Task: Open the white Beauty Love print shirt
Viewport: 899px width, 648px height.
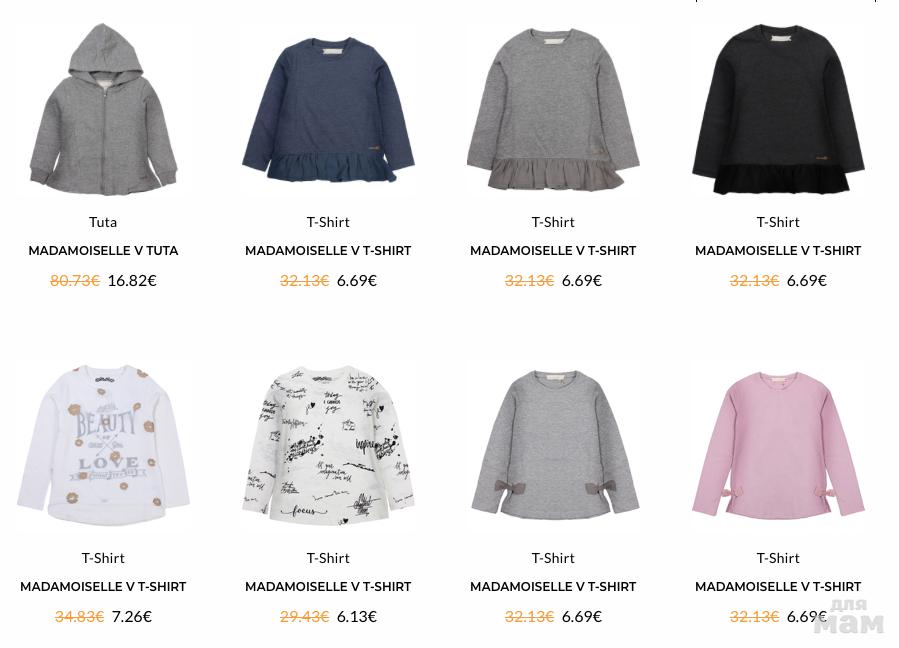Action: pyautogui.click(x=103, y=445)
